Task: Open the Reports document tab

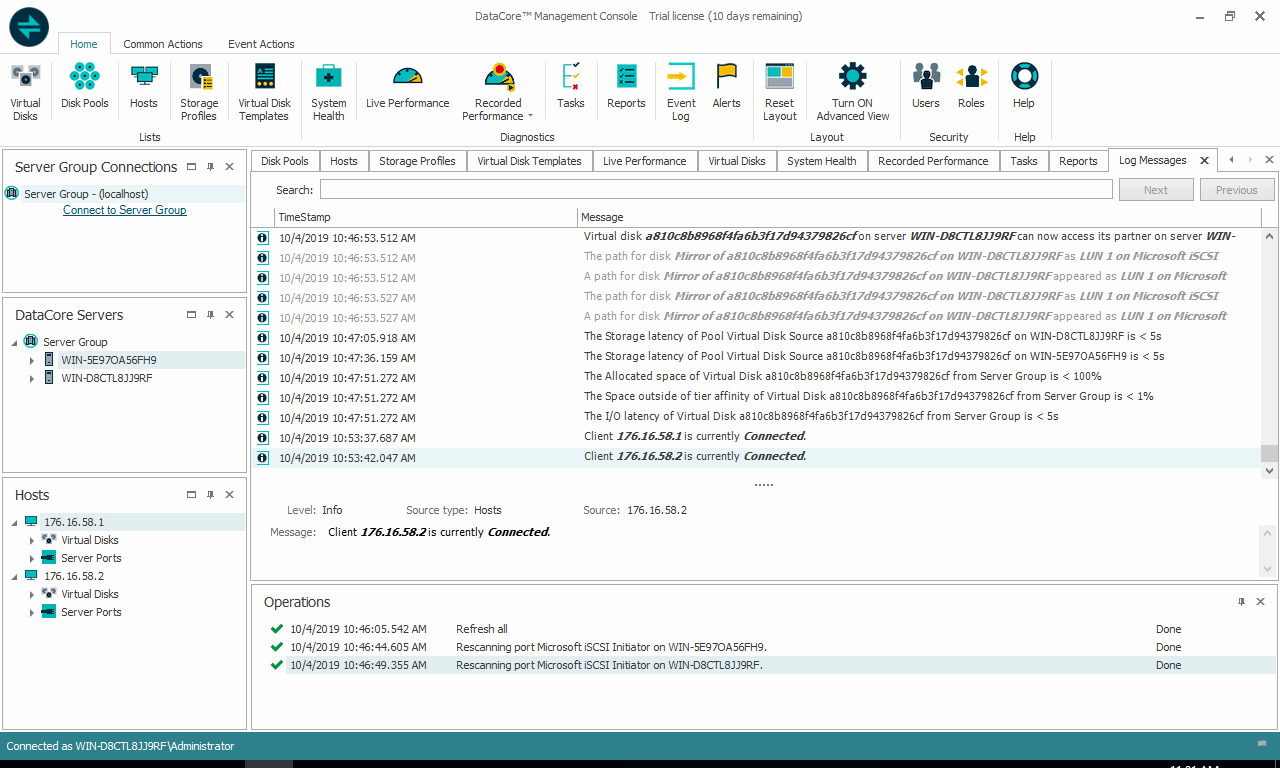Action: (1078, 161)
